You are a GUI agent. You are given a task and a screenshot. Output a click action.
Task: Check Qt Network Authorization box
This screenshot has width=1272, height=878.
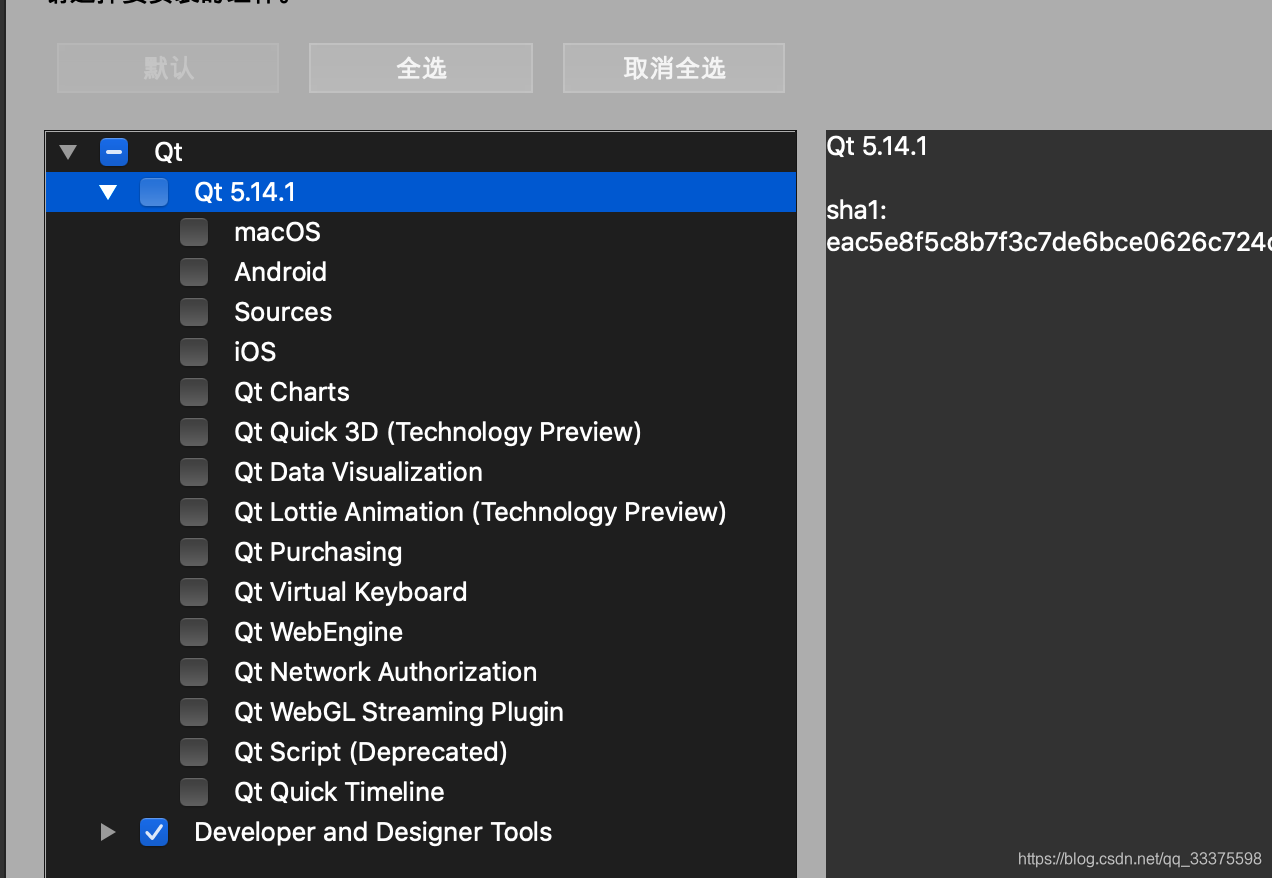(194, 672)
